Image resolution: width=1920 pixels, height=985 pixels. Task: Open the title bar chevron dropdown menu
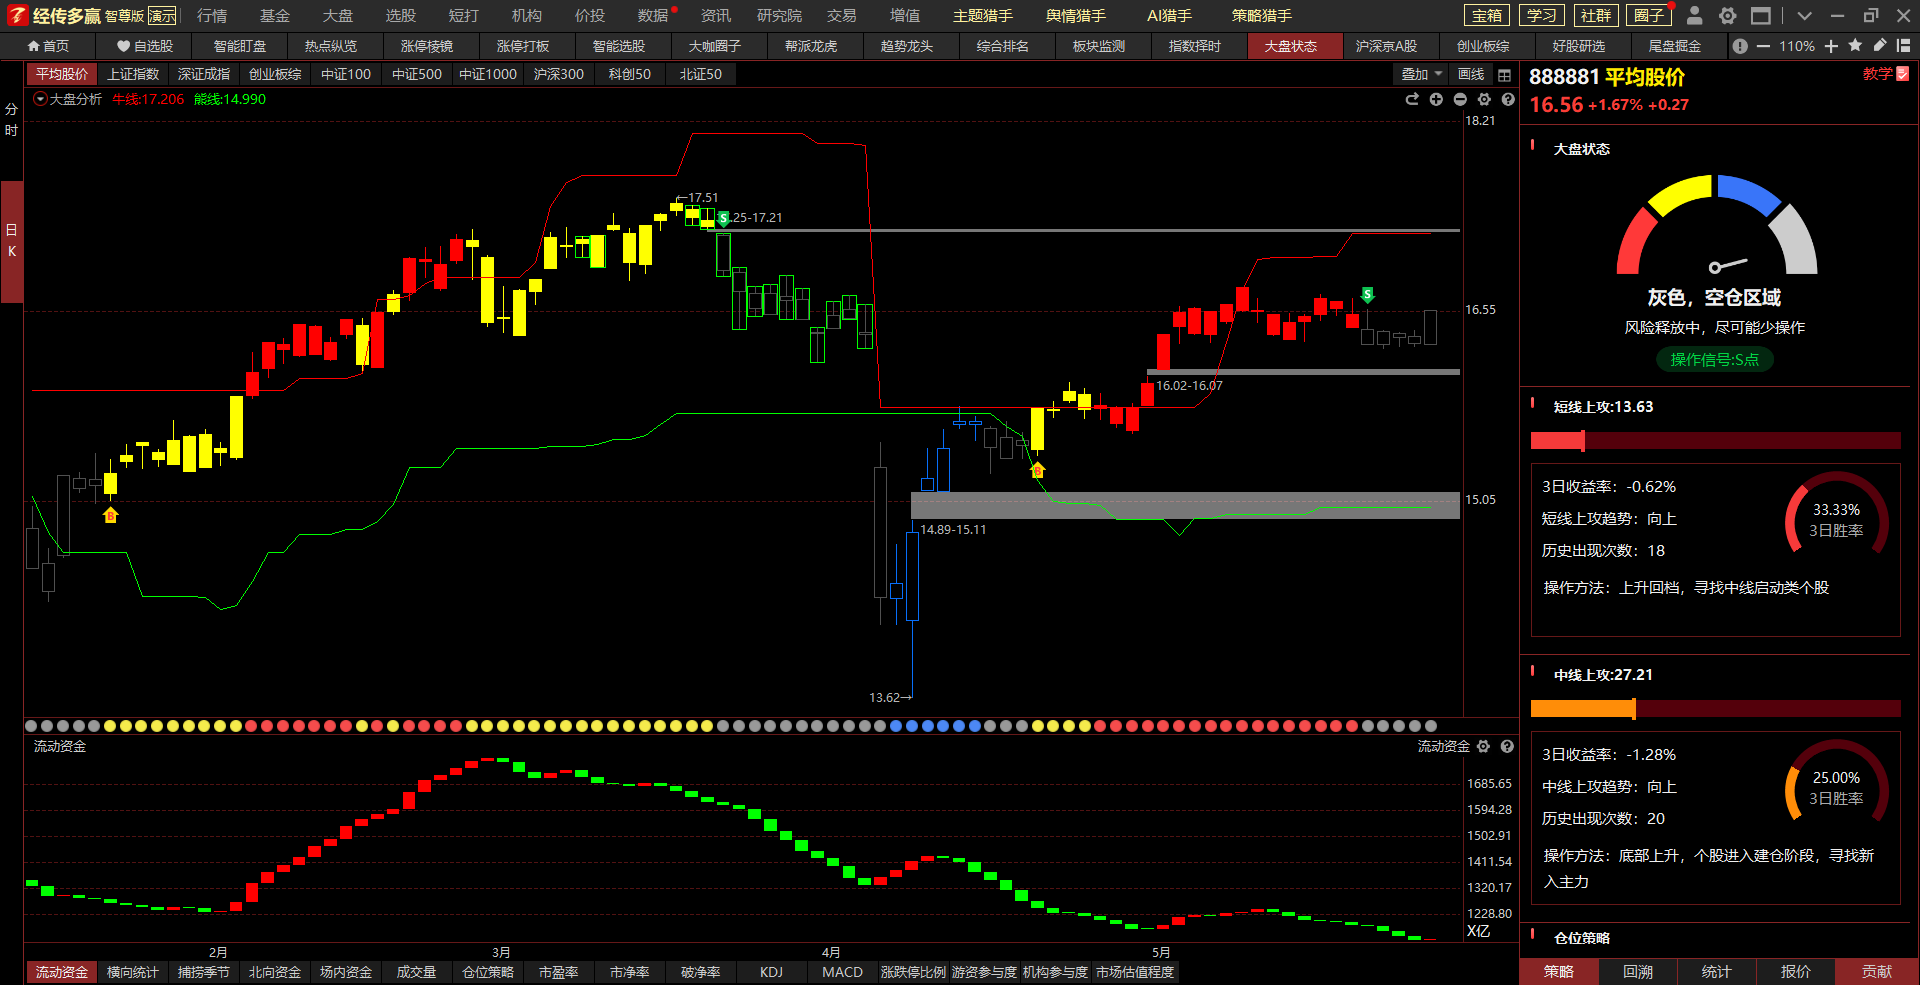click(1804, 15)
